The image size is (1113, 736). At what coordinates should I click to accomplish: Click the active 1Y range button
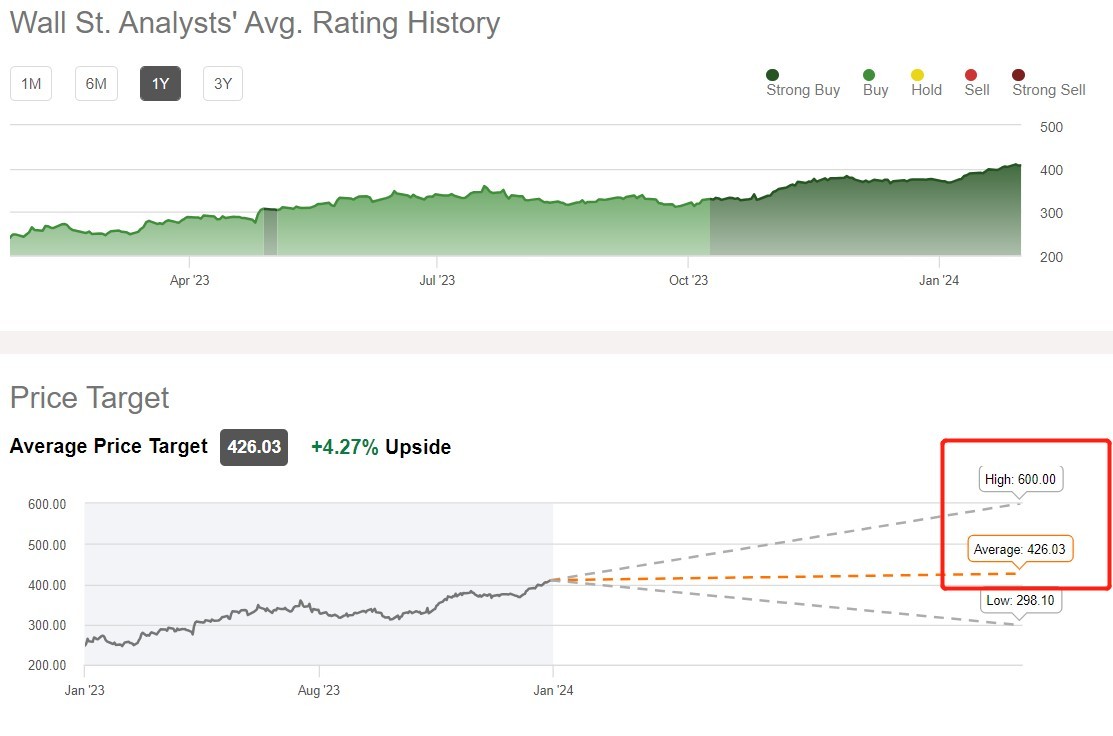(x=160, y=84)
